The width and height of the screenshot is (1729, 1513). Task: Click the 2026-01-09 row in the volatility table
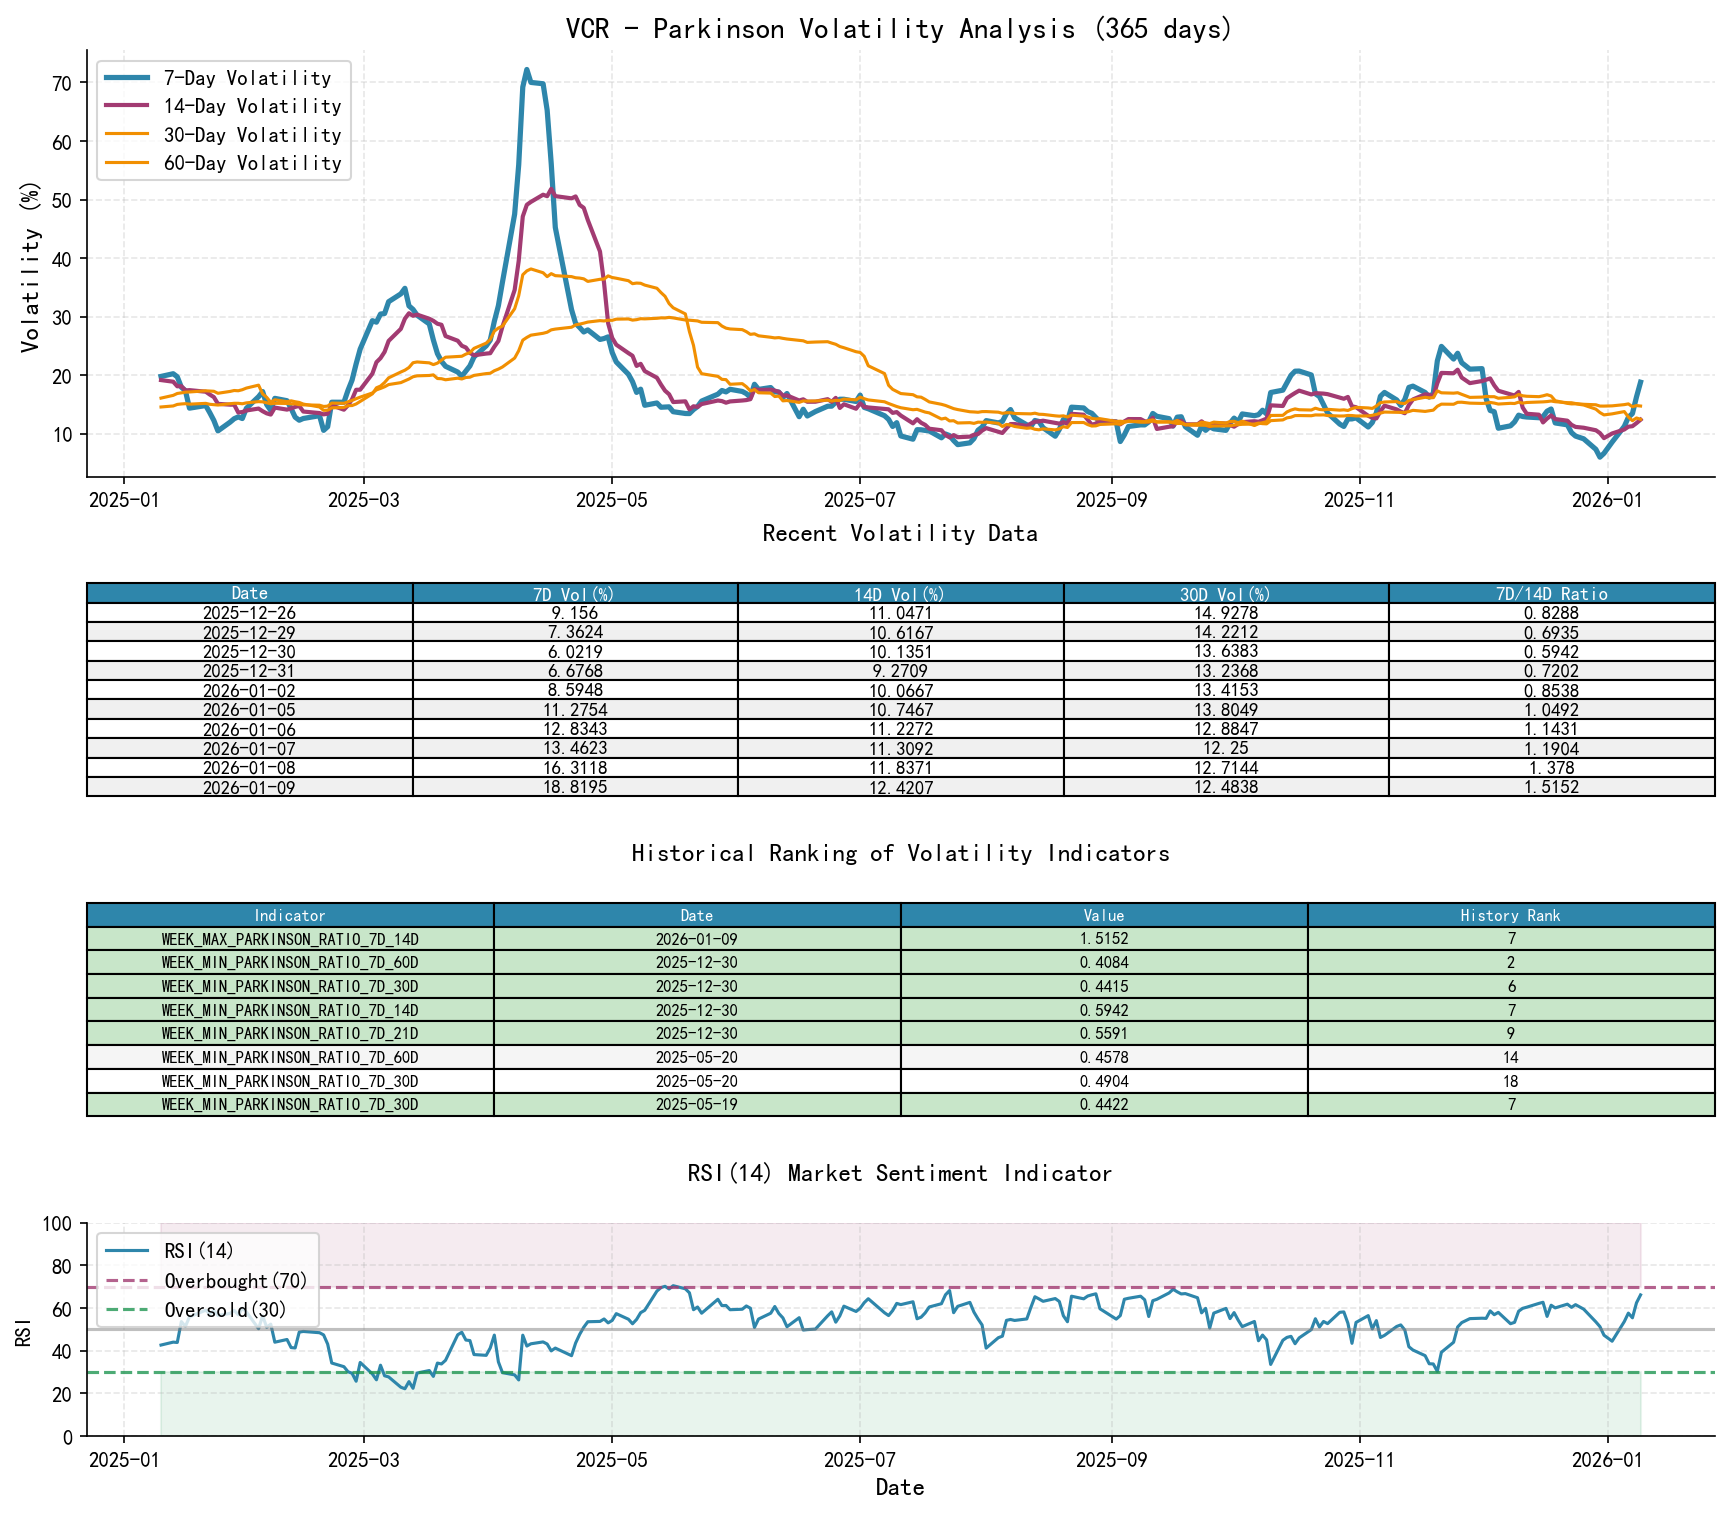[x=249, y=788]
